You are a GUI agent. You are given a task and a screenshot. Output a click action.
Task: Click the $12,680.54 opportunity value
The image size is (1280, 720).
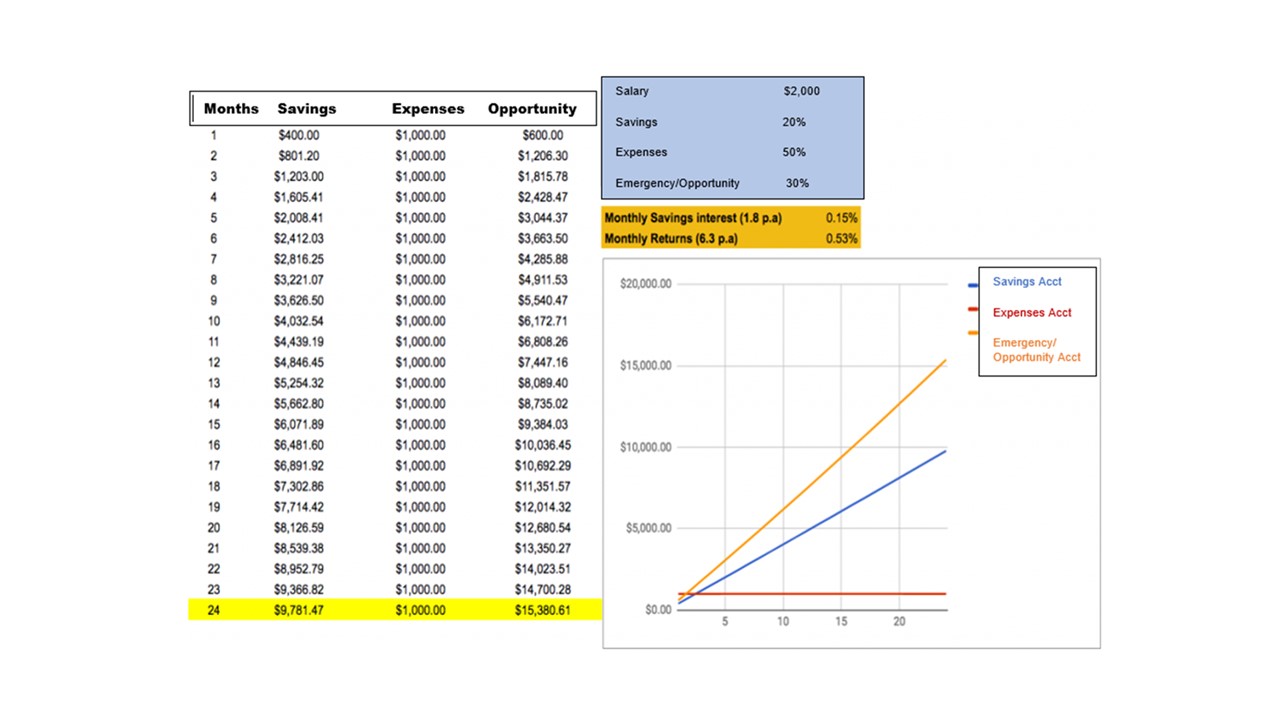point(543,527)
